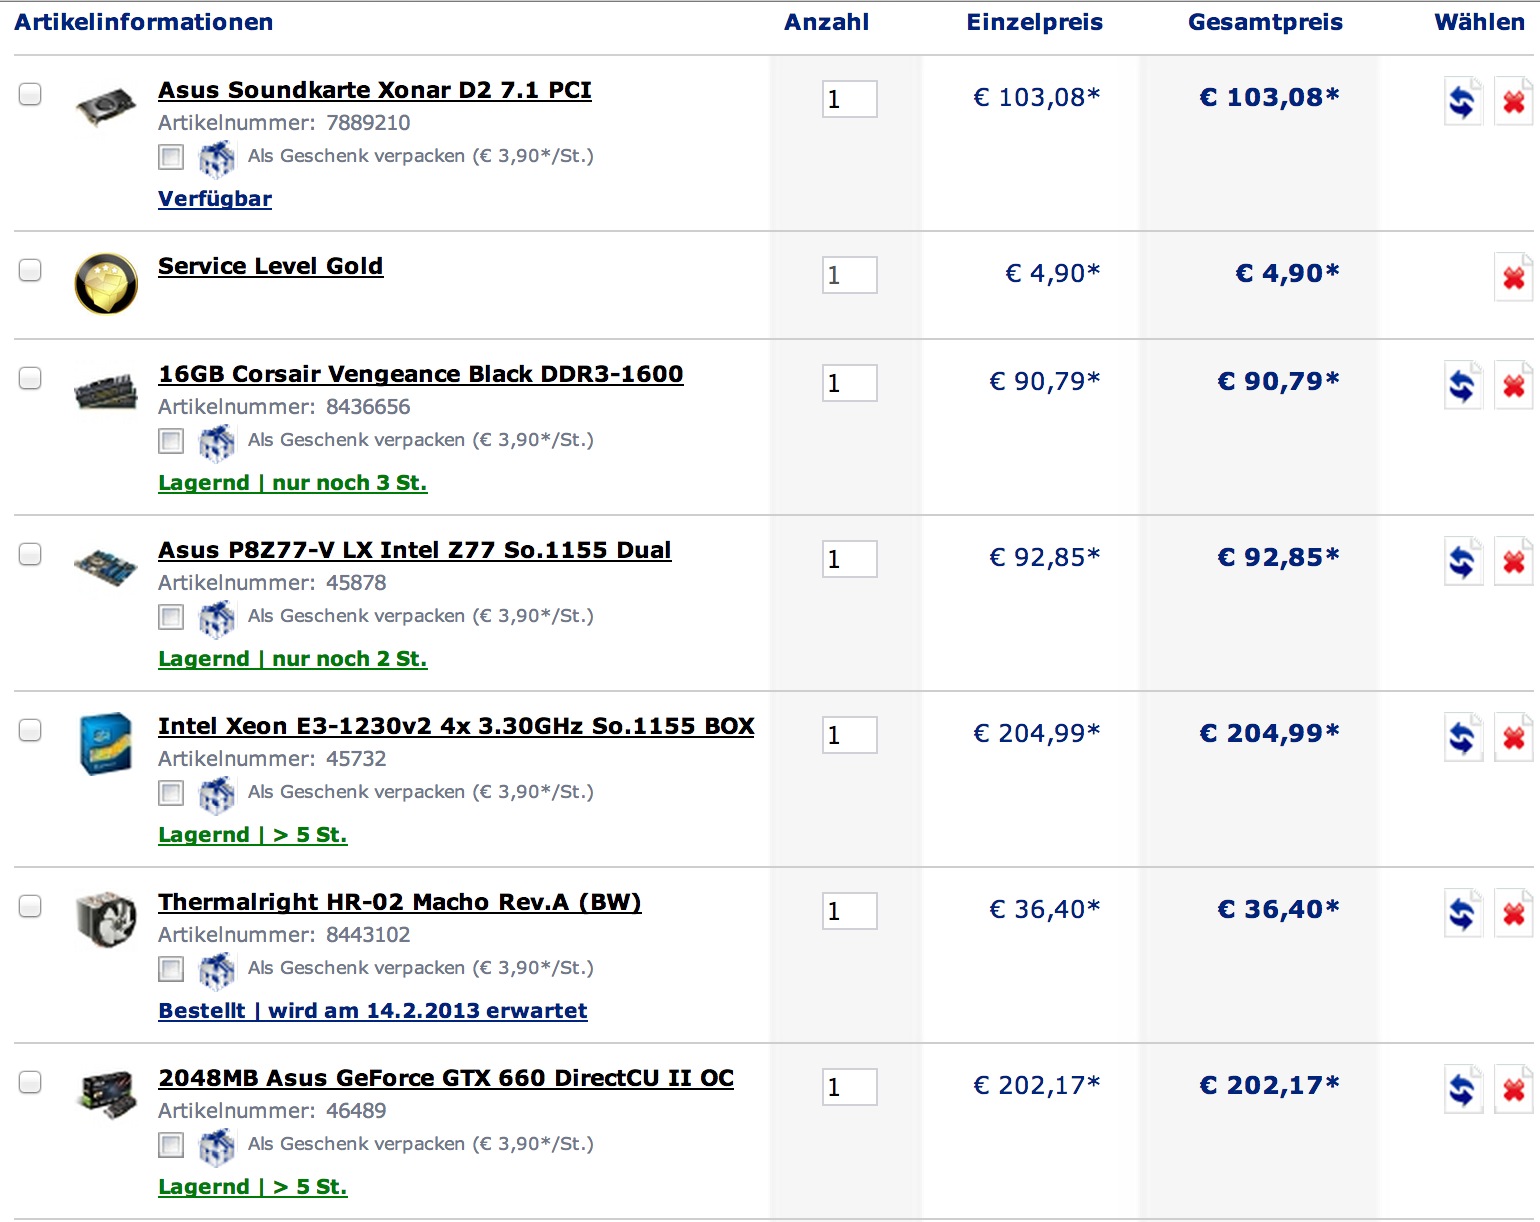Click quantity field for GeForce GTX 660
This screenshot has height=1222, width=1540.
[850, 1087]
